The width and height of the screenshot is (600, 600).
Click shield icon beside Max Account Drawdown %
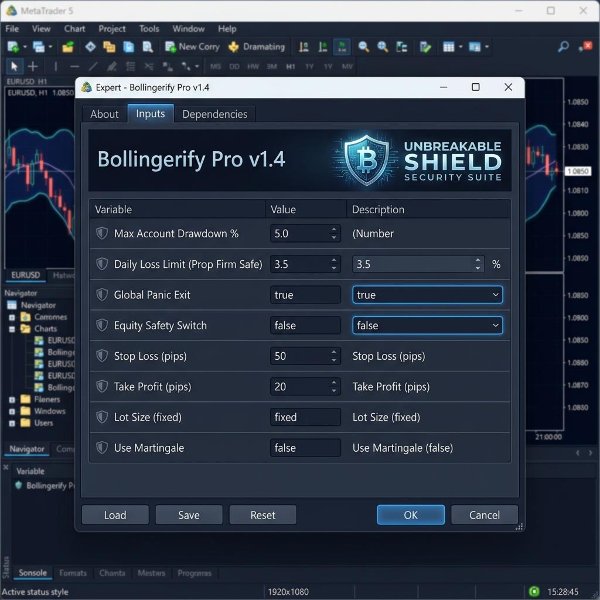coord(102,233)
